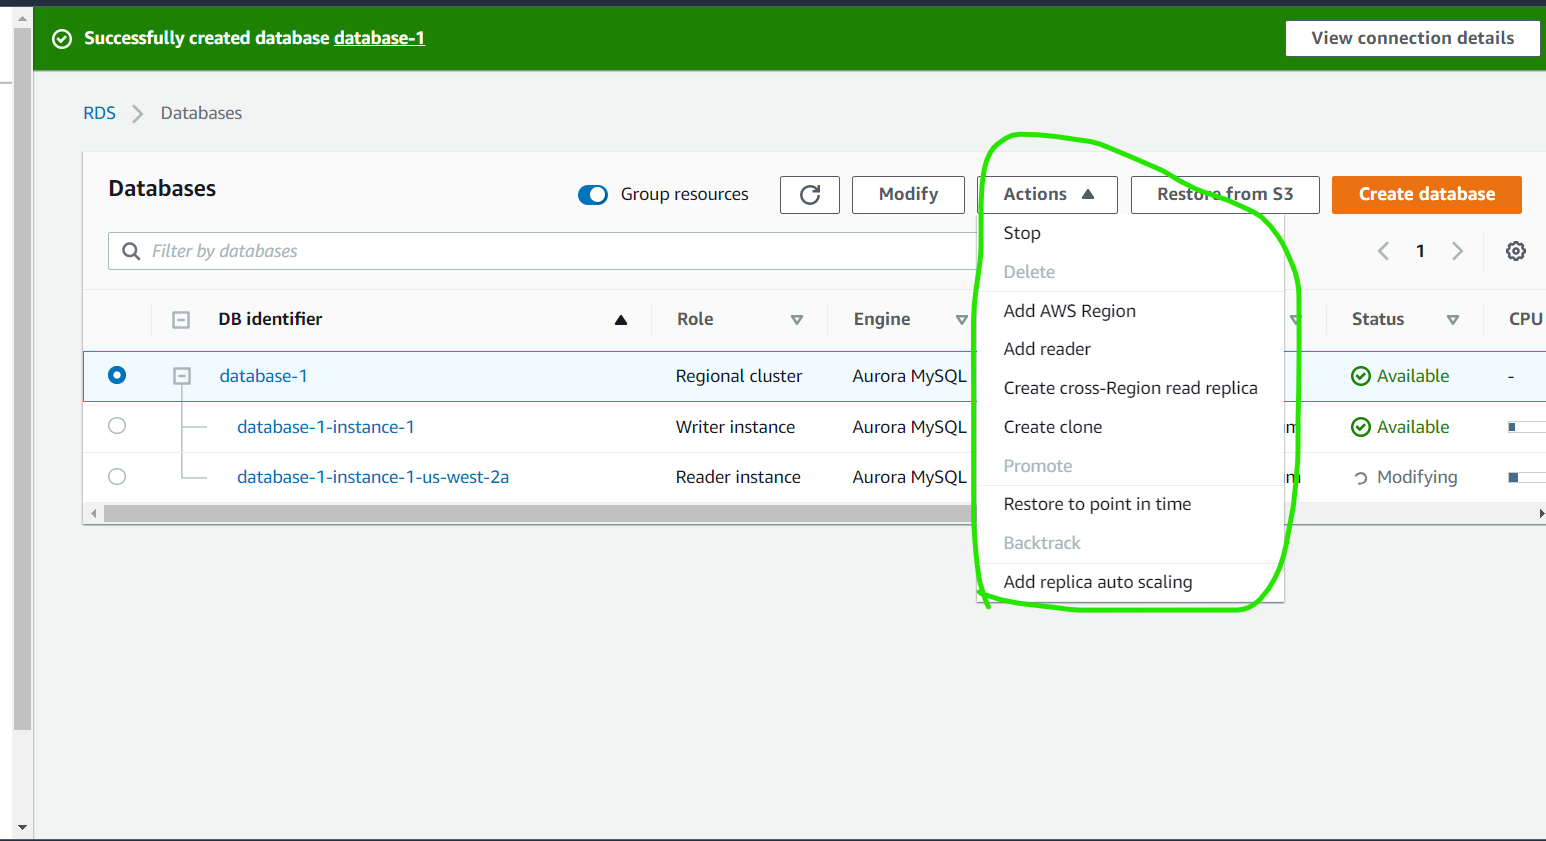The width and height of the screenshot is (1546, 841).
Task: Open the Role column filter dropdown
Action: tap(797, 319)
